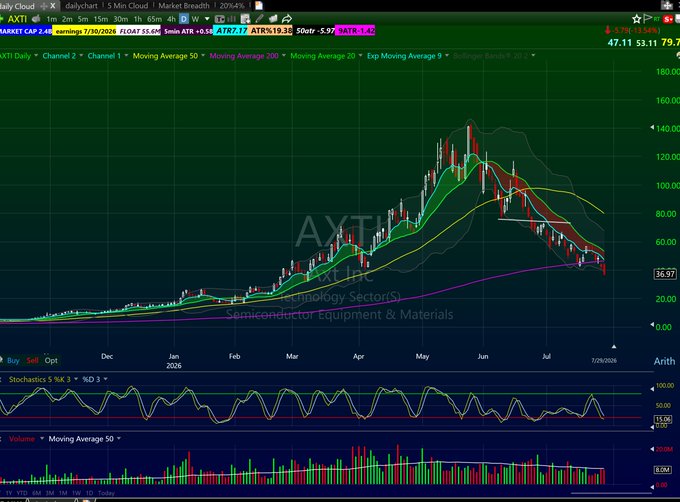Click the move-window cross icon at top right

click(667, 5)
